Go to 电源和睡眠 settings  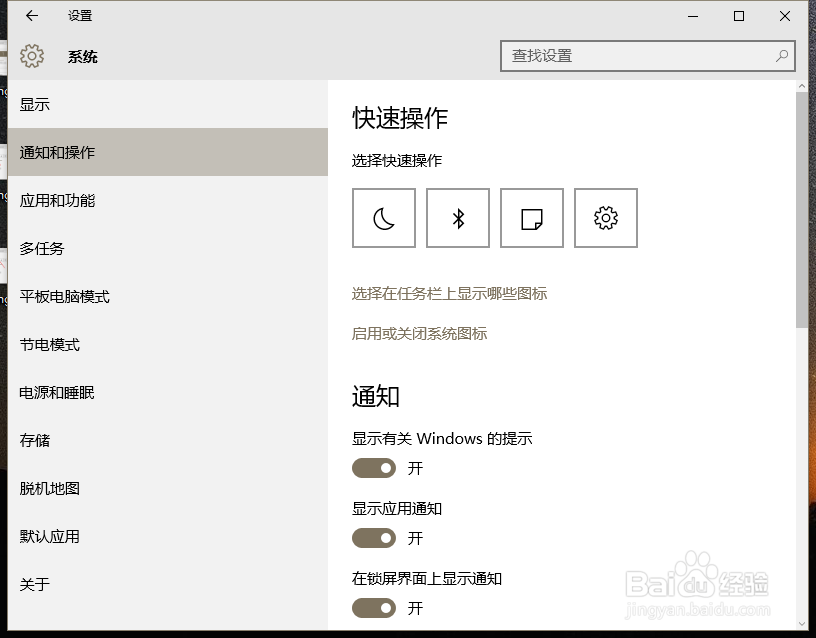168,392
